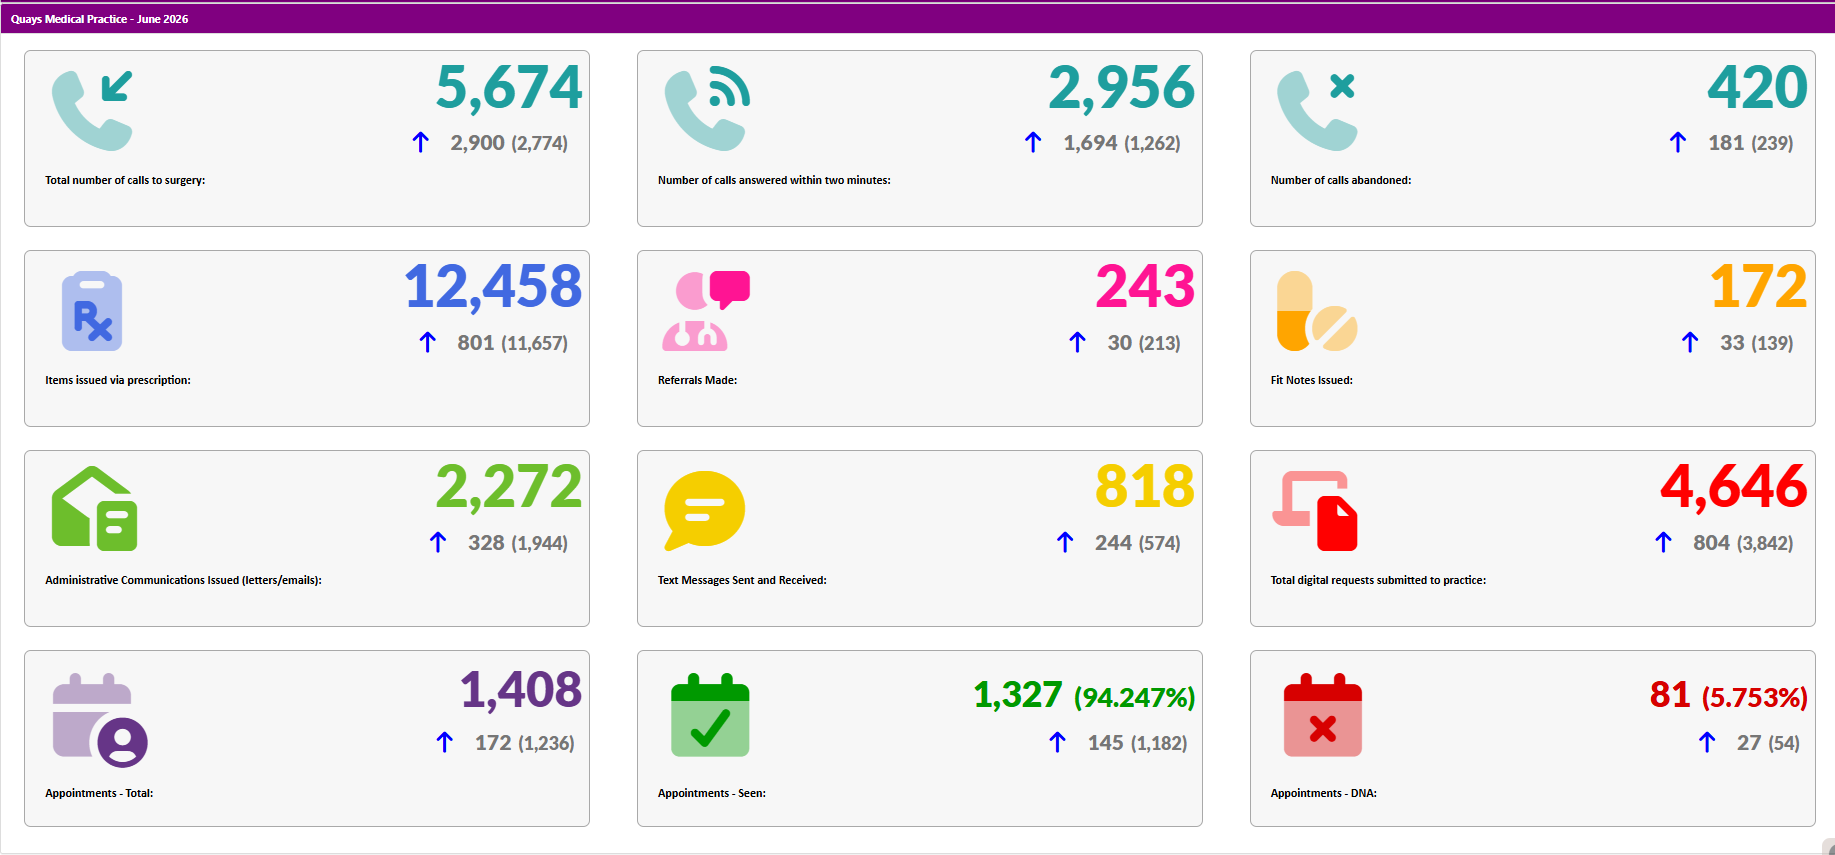
Task: Click the yellow text message bubble icon
Action: click(705, 510)
